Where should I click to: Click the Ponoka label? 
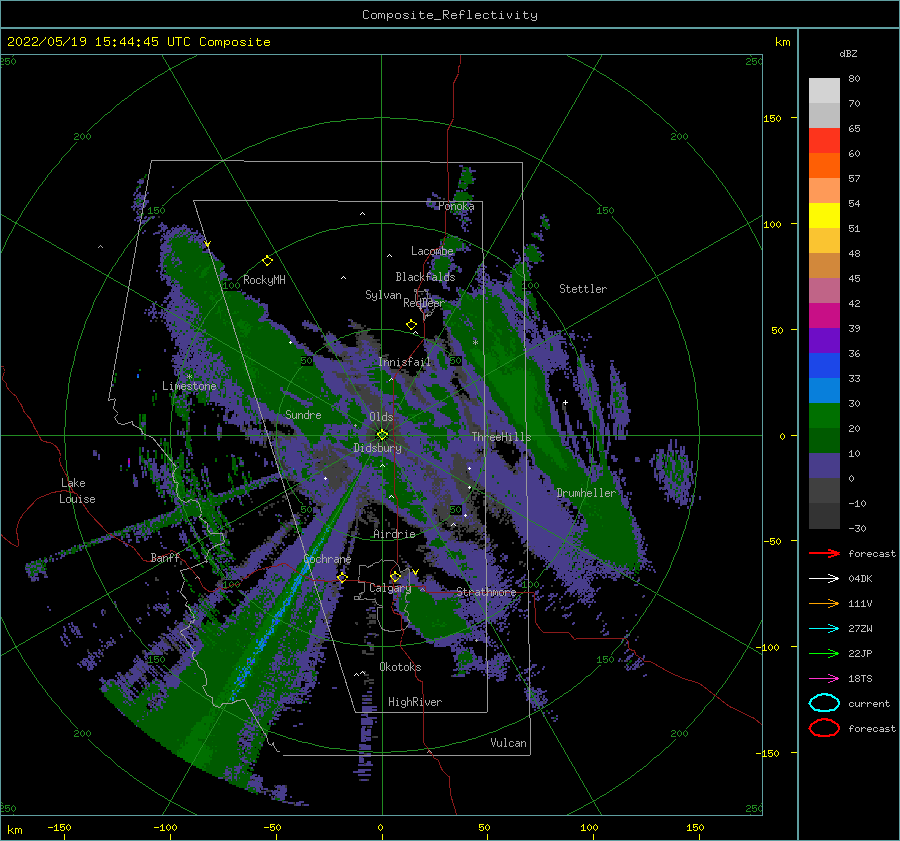(456, 206)
